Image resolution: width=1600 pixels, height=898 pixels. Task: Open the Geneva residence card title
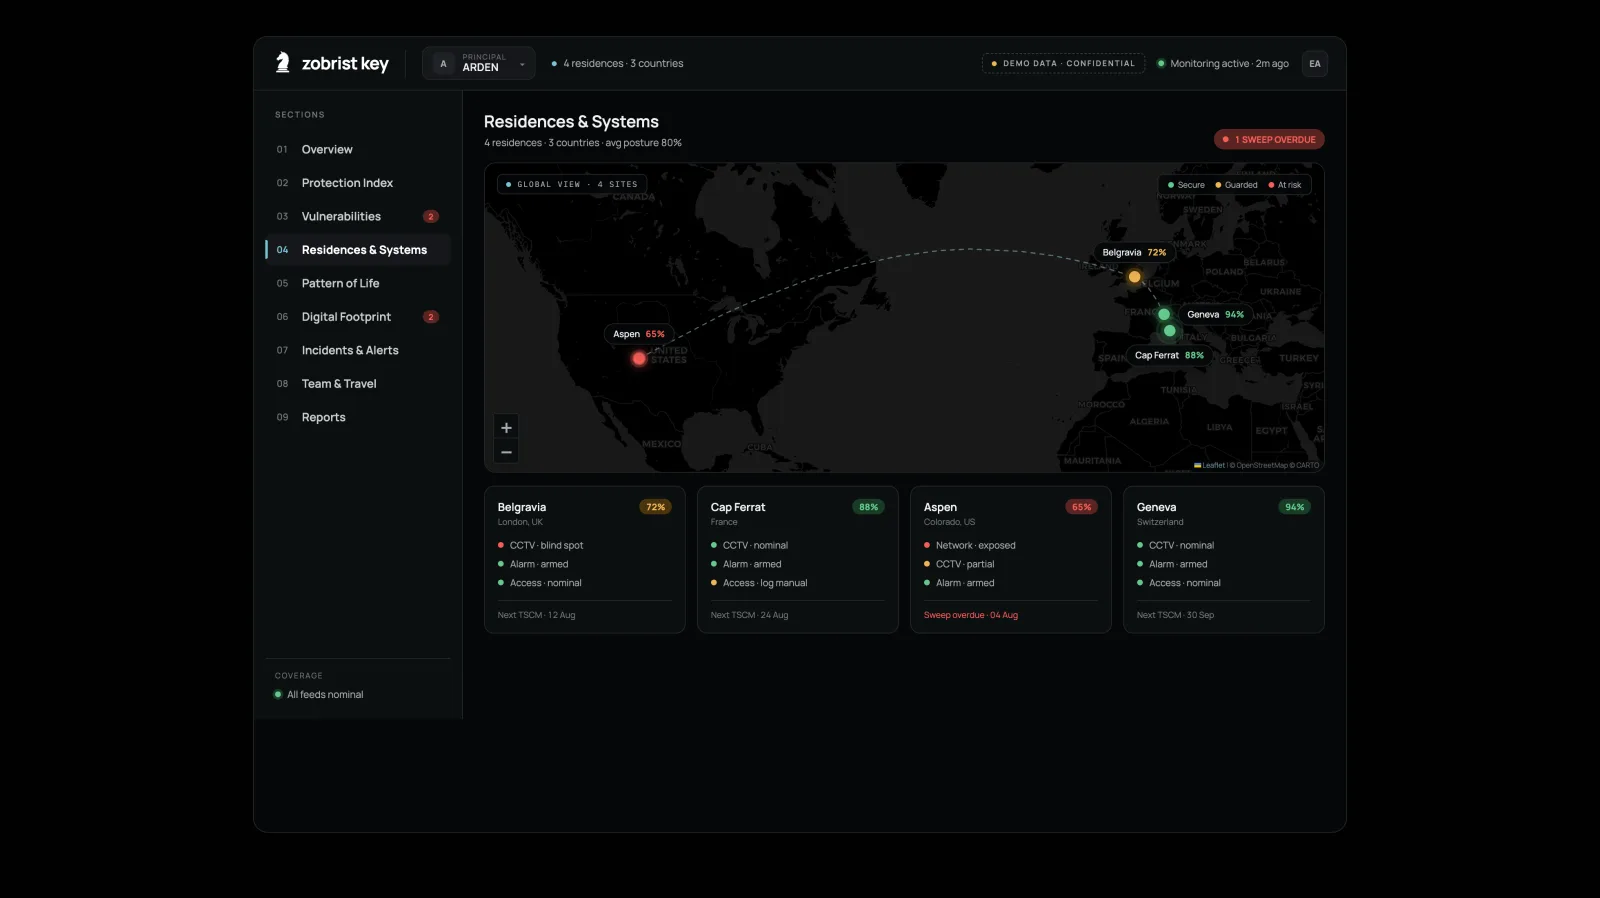(x=1156, y=508)
